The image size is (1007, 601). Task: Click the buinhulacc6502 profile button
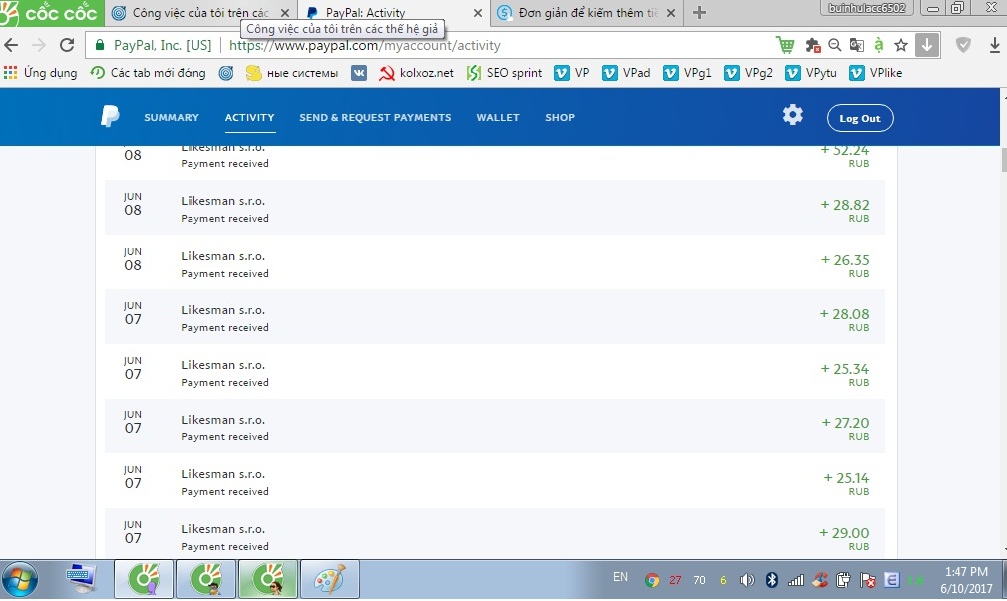[867, 8]
